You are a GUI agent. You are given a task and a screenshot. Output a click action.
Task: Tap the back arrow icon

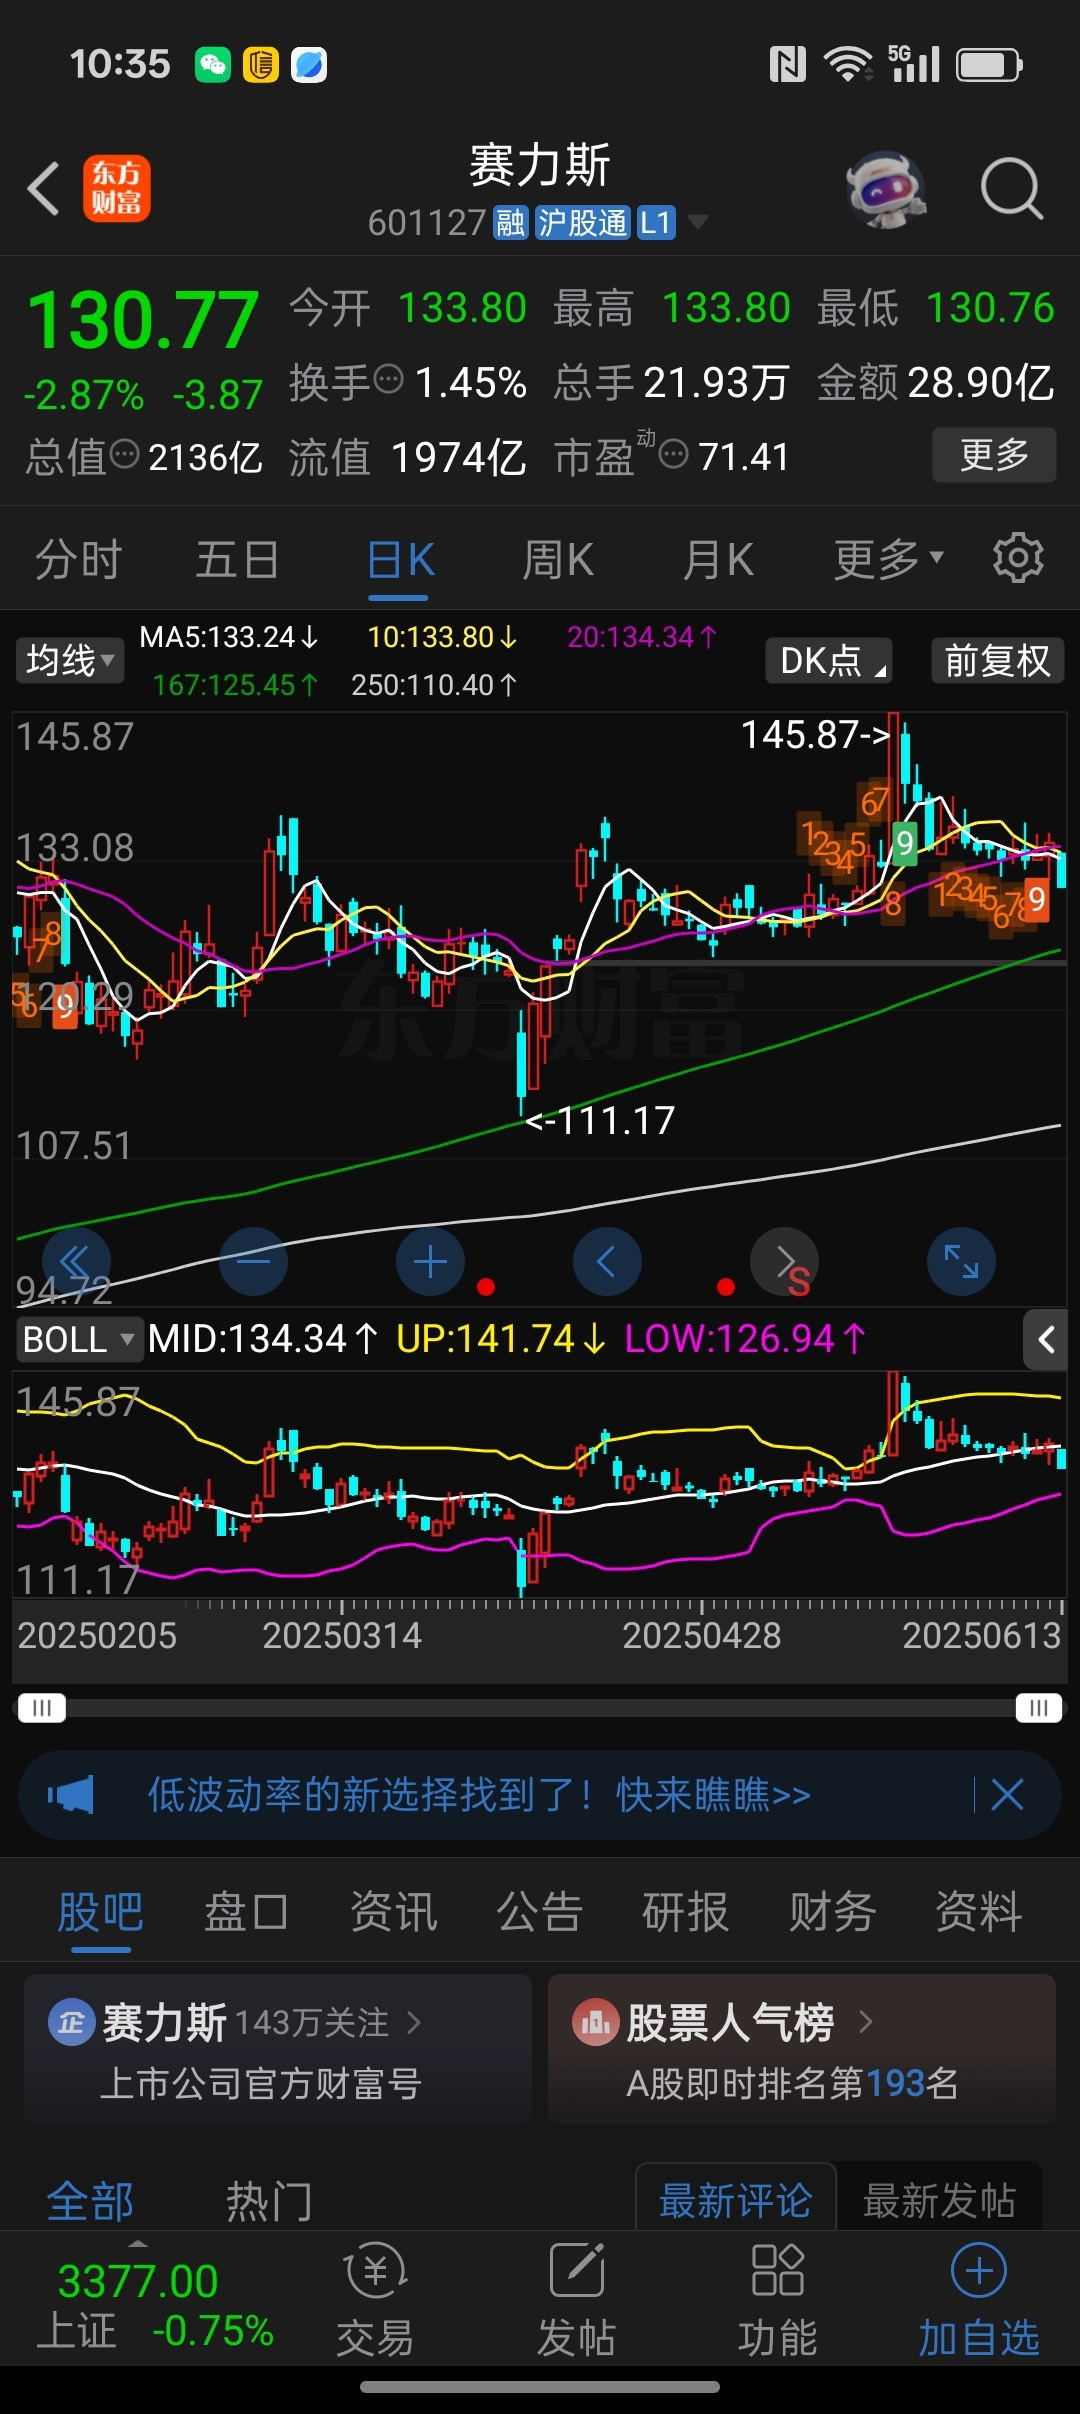43,188
